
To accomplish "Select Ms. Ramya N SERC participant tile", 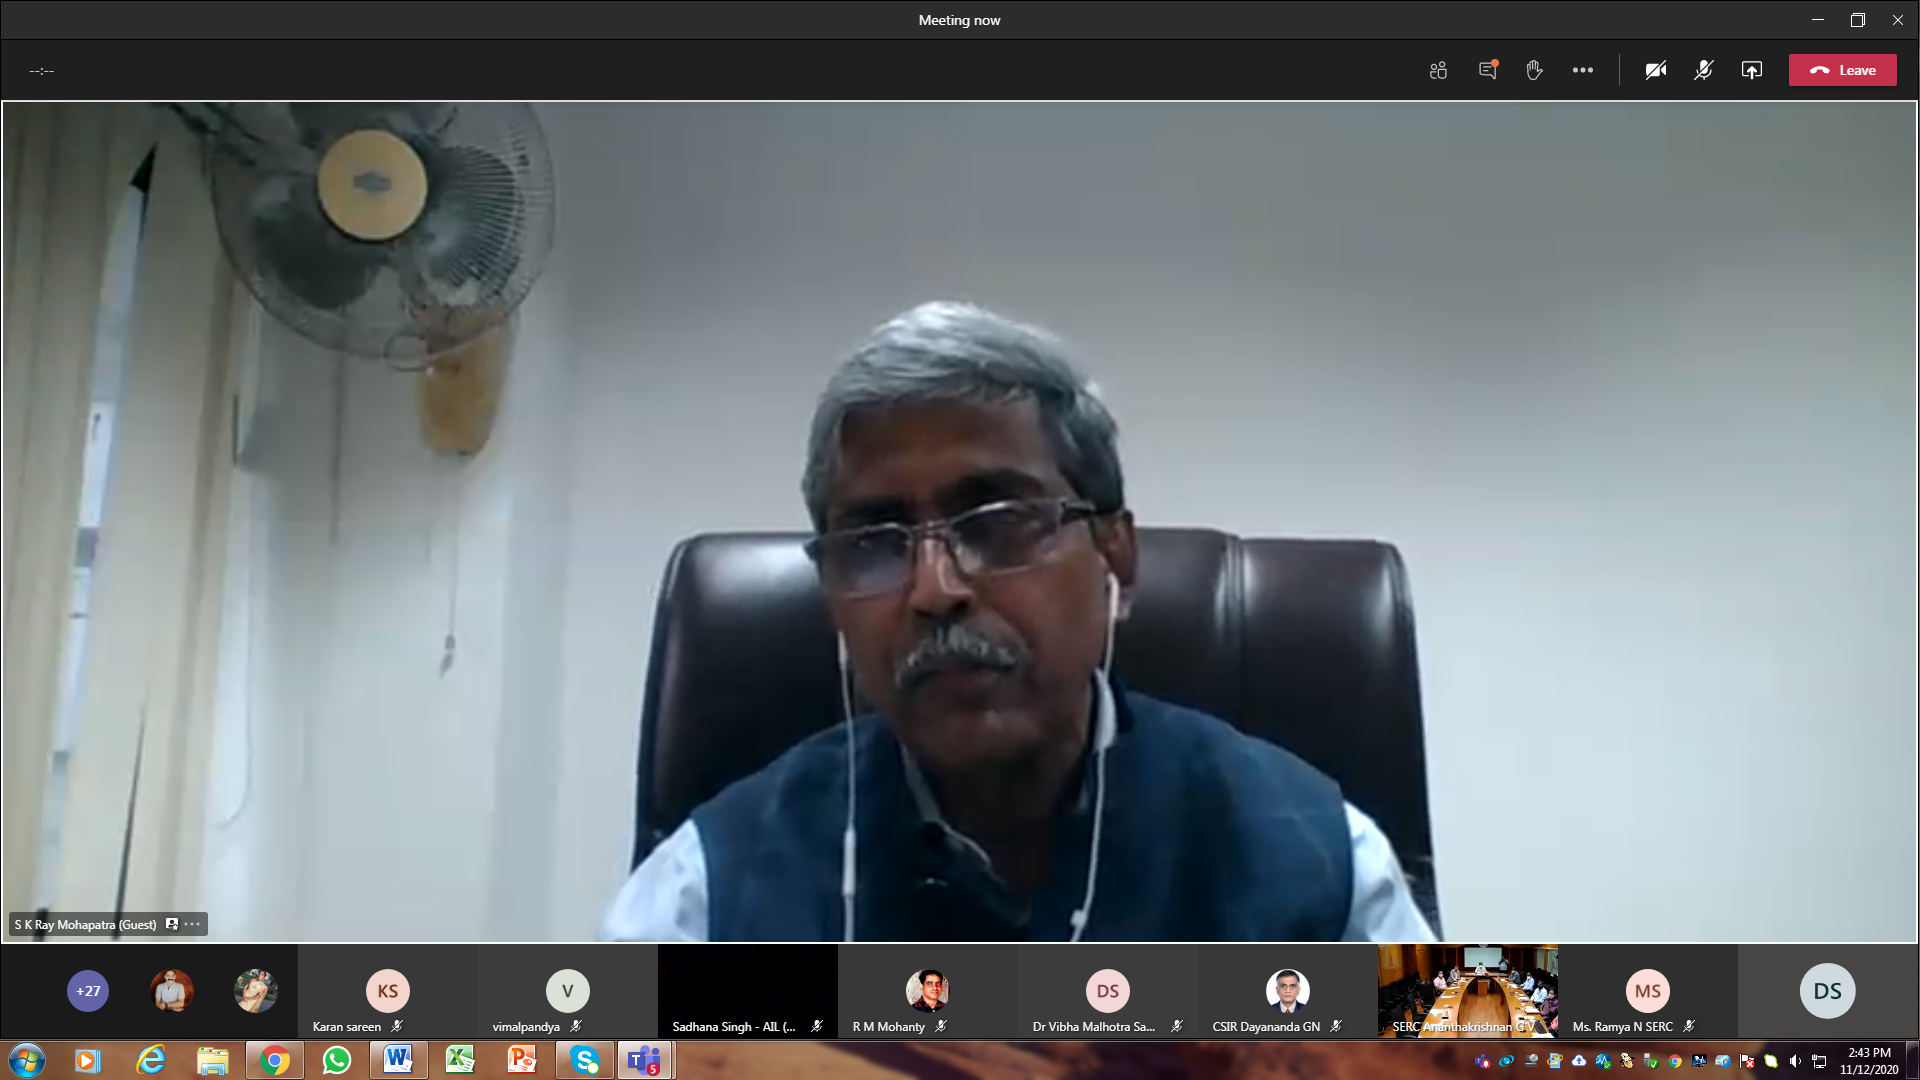I will 1648,991.
